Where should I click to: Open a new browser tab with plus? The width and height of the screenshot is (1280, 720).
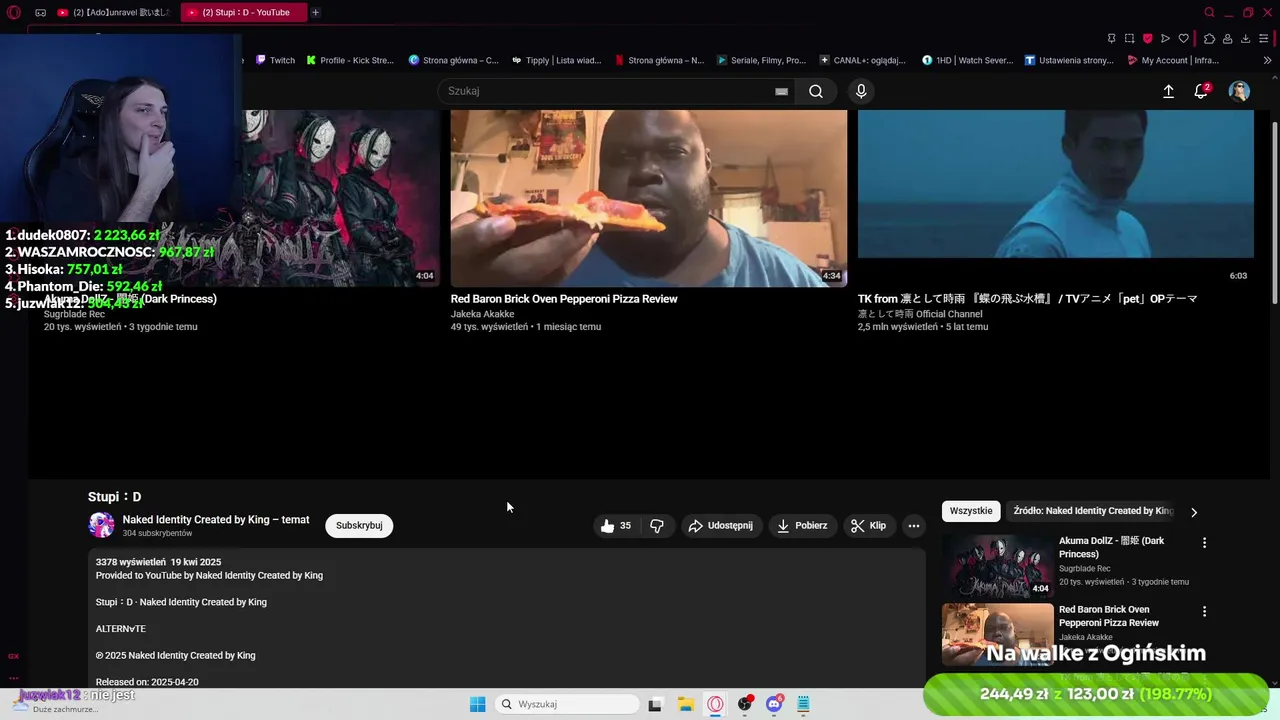coord(315,13)
